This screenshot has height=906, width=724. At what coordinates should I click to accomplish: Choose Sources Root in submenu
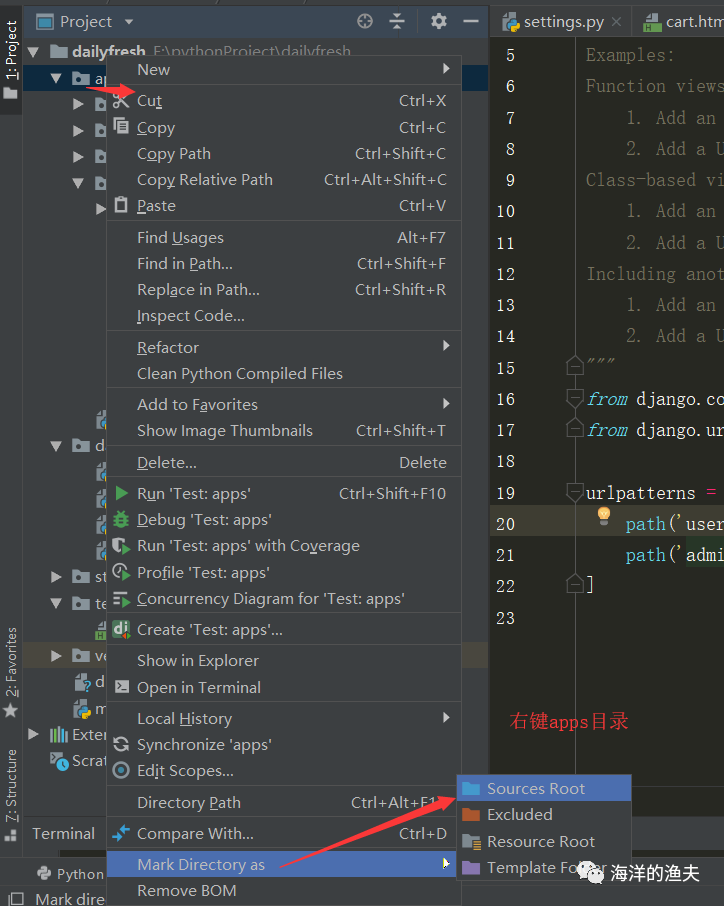[544, 788]
